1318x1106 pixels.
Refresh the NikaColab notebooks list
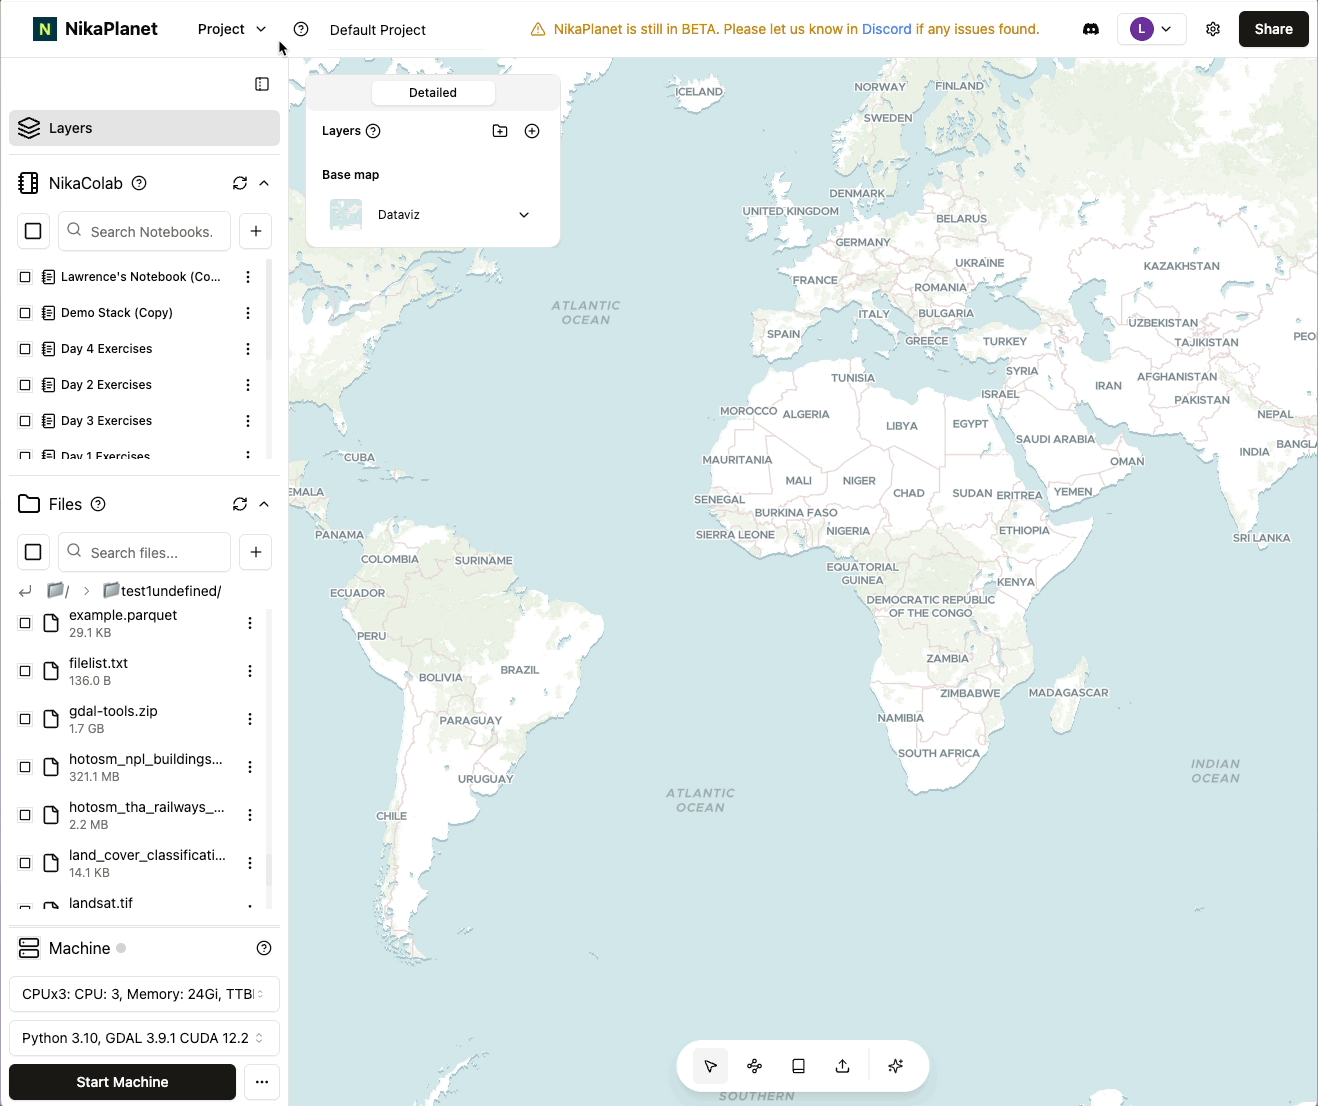[x=240, y=183]
